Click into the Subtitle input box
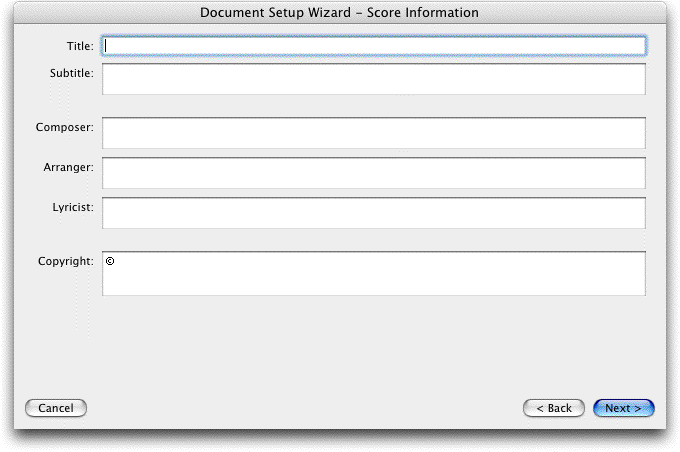The height and width of the screenshot is (452, 680). tap(374, 79)
